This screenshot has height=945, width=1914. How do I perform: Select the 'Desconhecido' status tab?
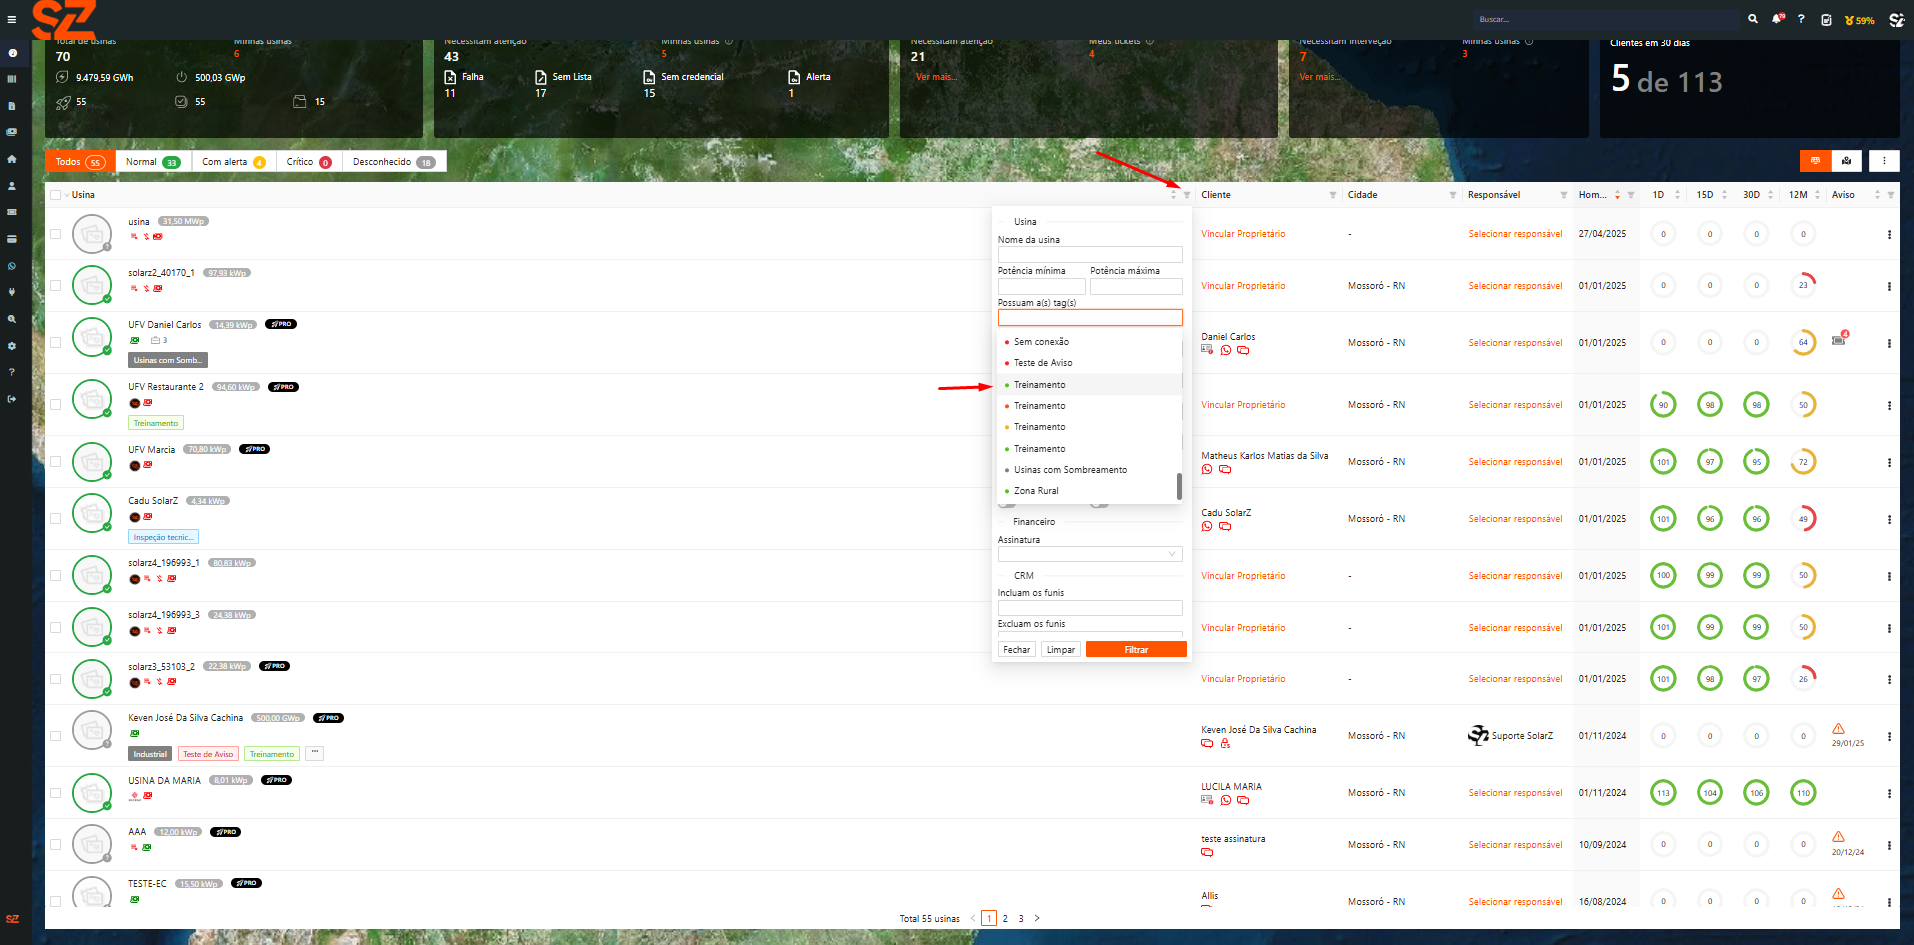(x=393, y=162)
